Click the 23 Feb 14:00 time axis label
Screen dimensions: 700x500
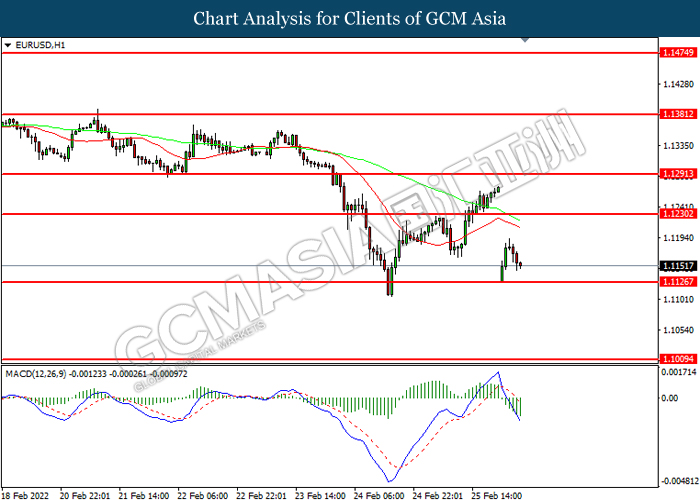click(320, 496)
